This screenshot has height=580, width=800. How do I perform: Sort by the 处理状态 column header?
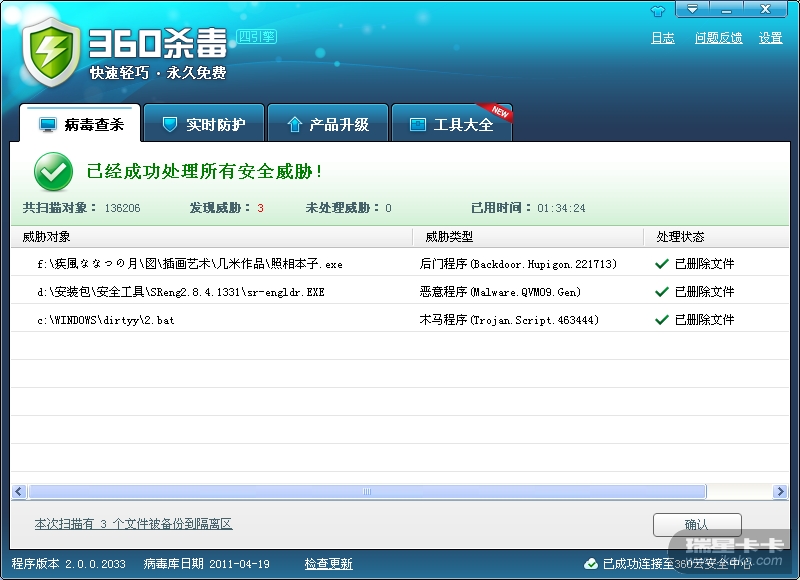coord(716,237)
